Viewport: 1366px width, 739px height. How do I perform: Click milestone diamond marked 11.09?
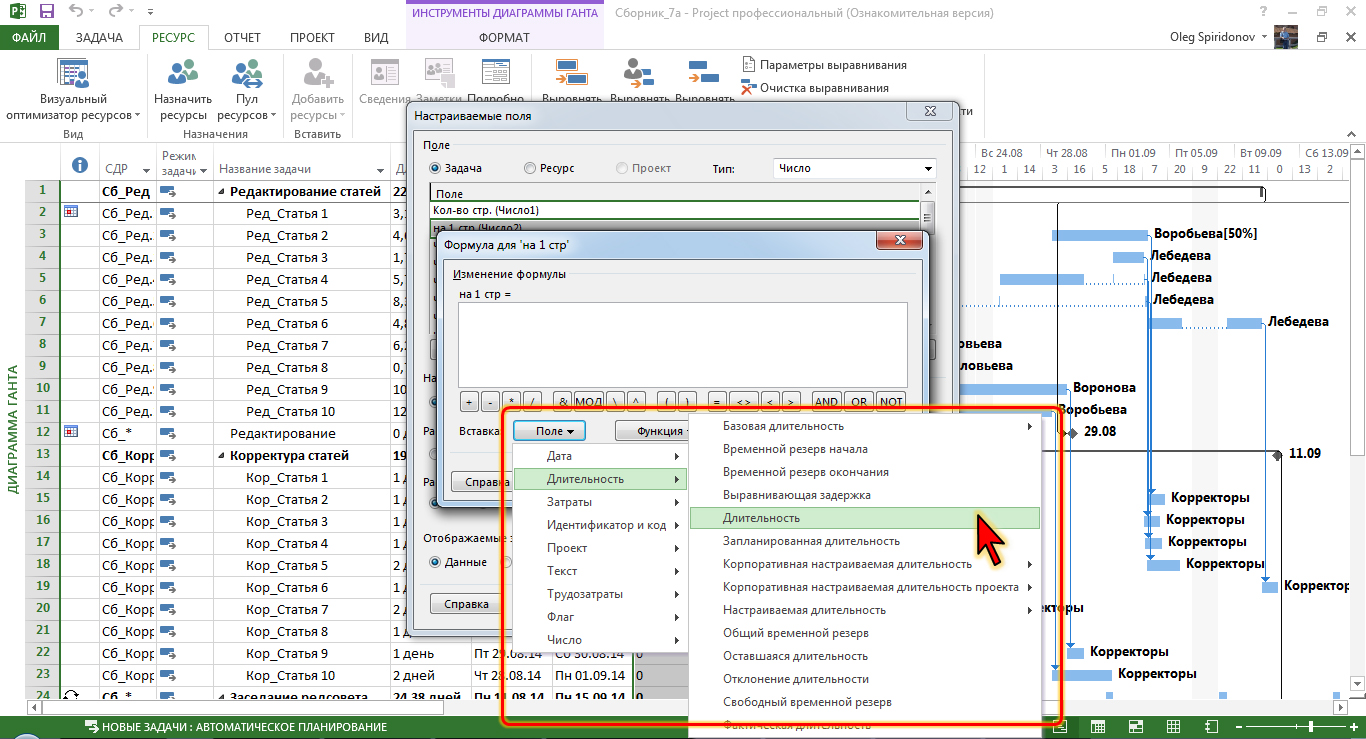tap(1277, 454)
